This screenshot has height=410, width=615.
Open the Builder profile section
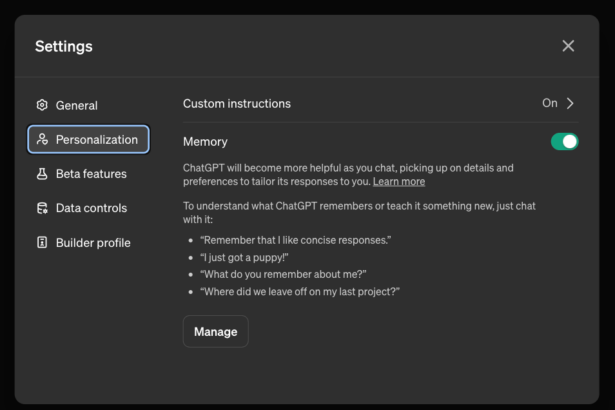pos(93,243)
